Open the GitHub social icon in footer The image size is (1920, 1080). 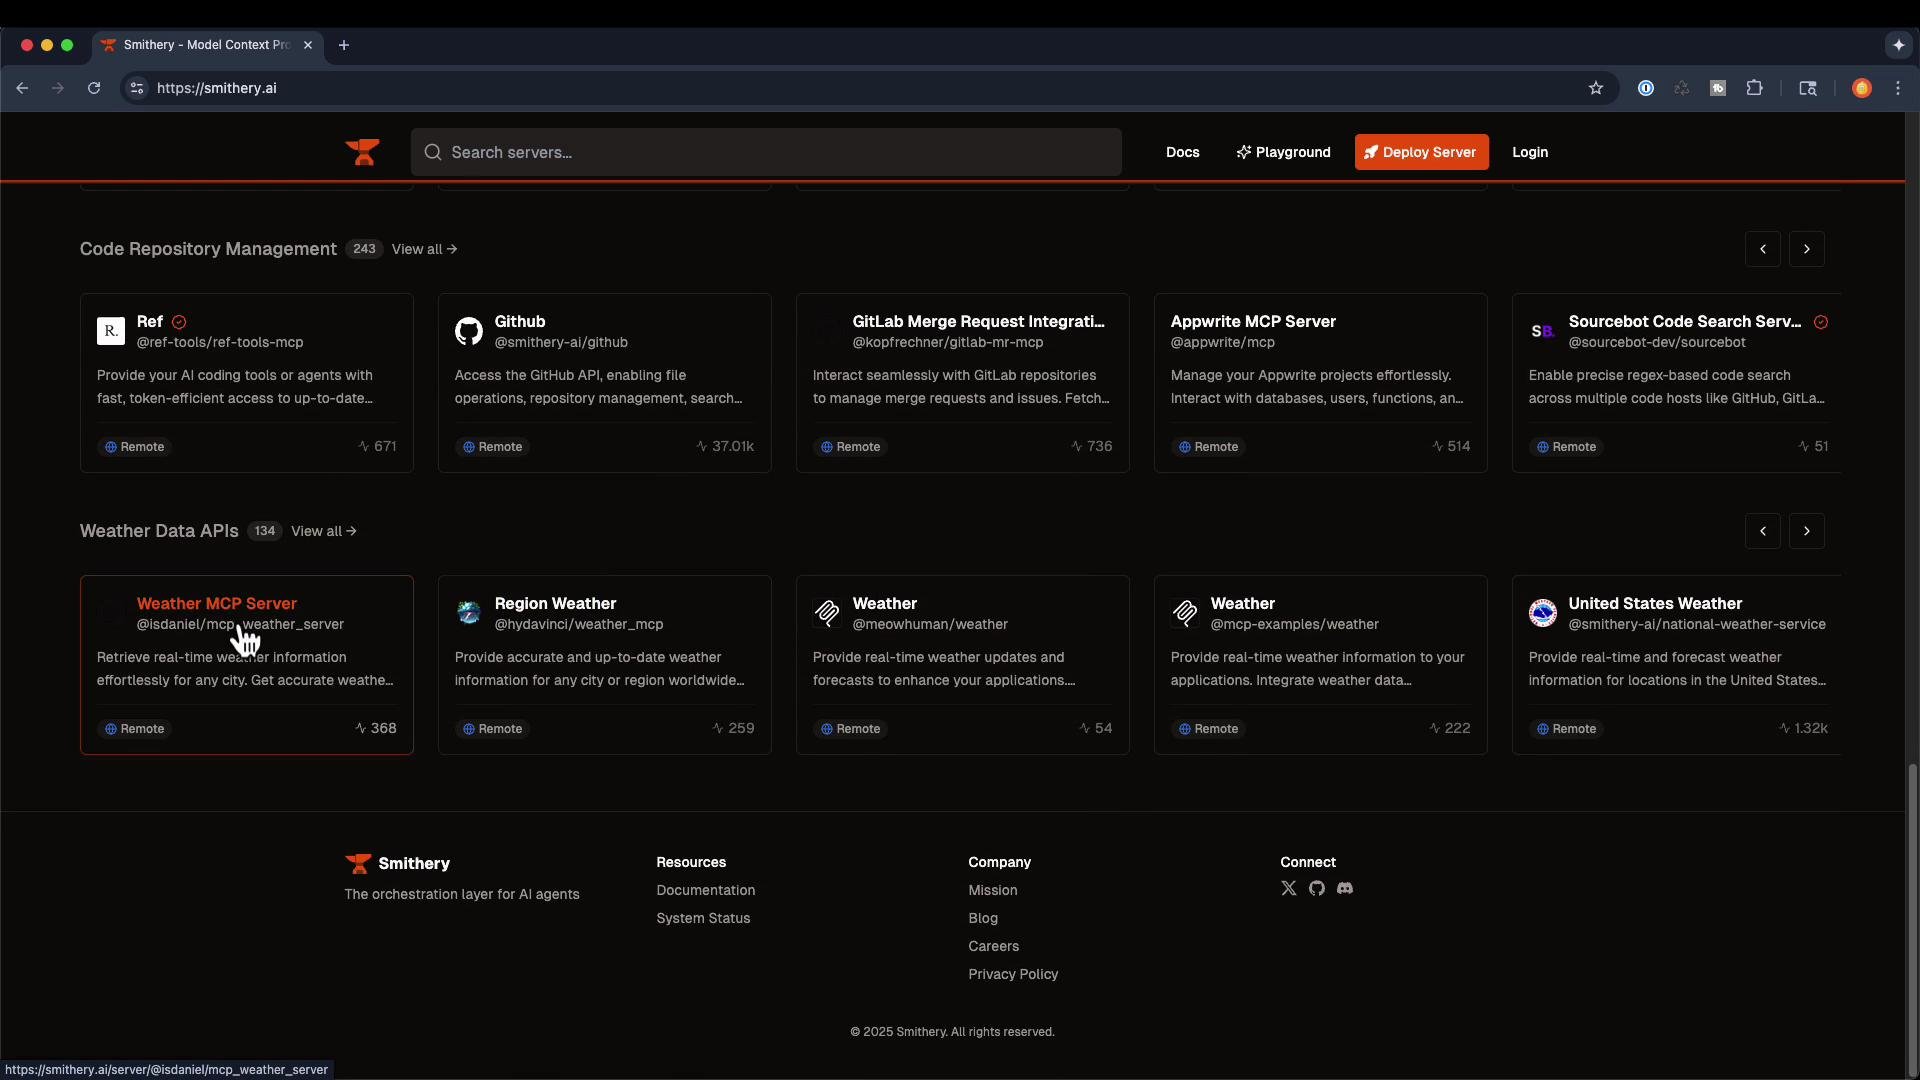[1317, 888]
